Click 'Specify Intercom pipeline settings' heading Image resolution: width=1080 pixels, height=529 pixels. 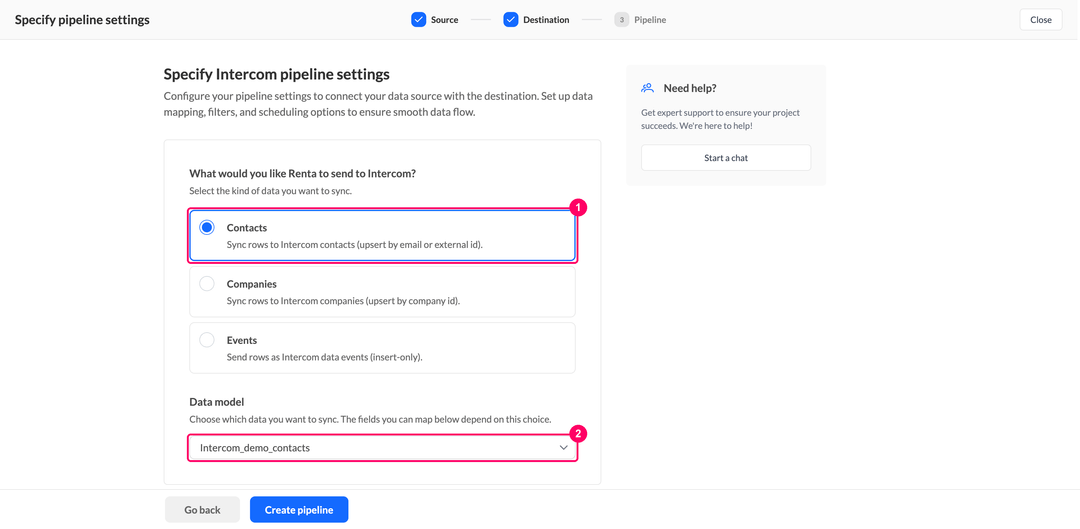(x=277, y=74)
